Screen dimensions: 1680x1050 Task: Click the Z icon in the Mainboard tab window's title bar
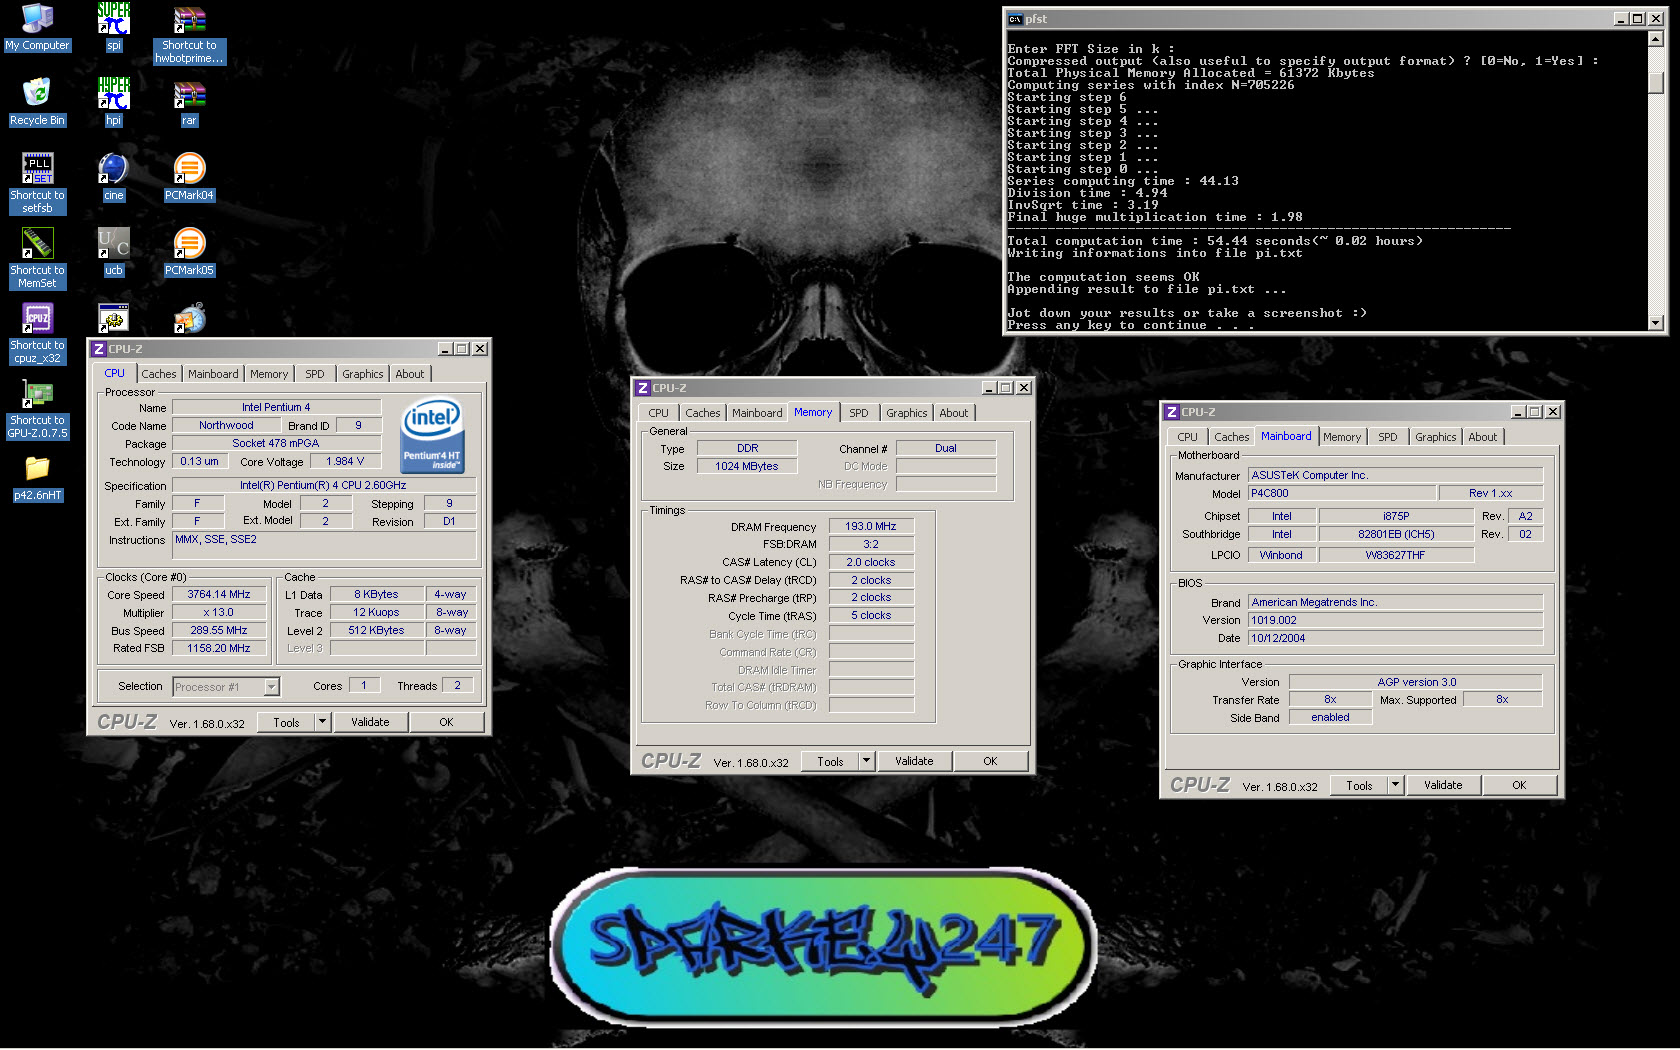(x=1171, y=412)
